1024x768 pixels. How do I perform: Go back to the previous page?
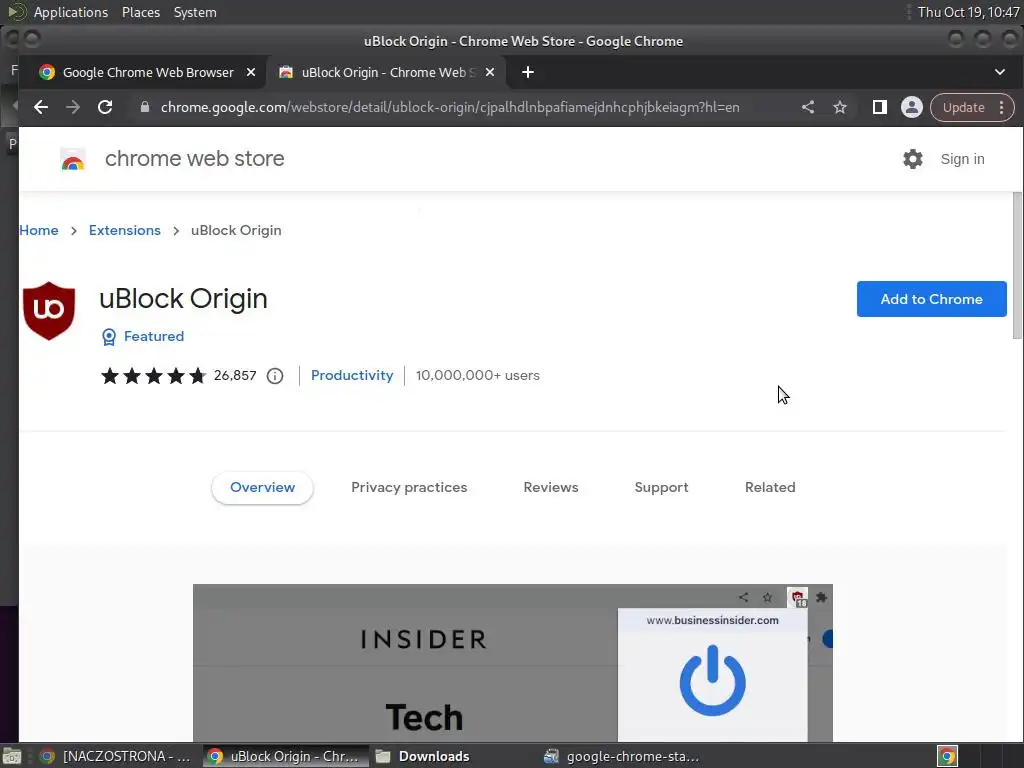coord(41,107)
